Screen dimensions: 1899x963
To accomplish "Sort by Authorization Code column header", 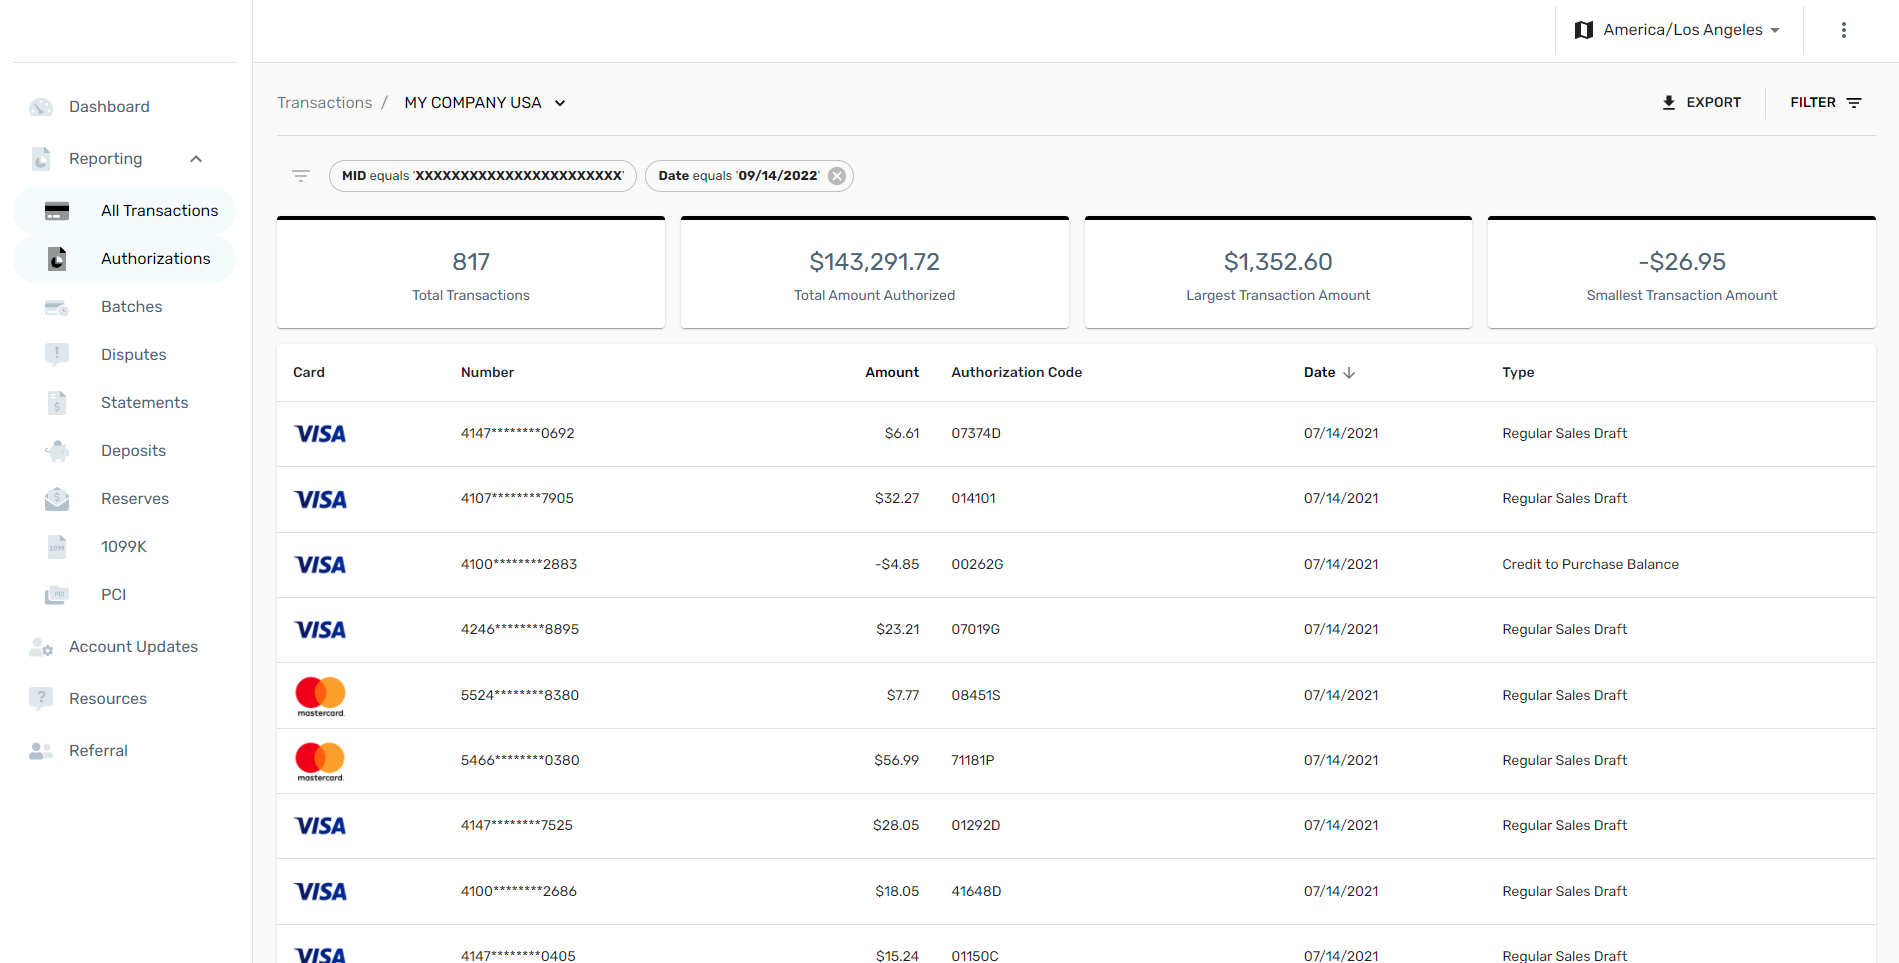I will pos(1016,373).
